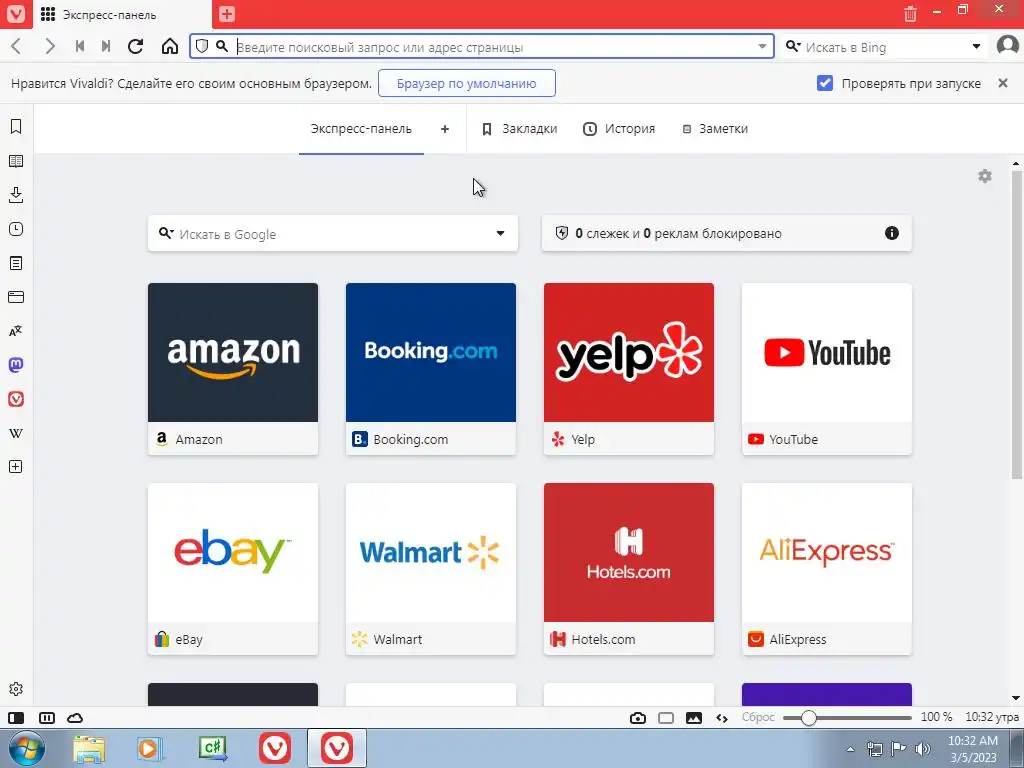The width and height of the screenshot is (1024, 768).
Task: Focus the 'Искать в Bing' search field
Action: pyautogui.click(x=885, y=47)
